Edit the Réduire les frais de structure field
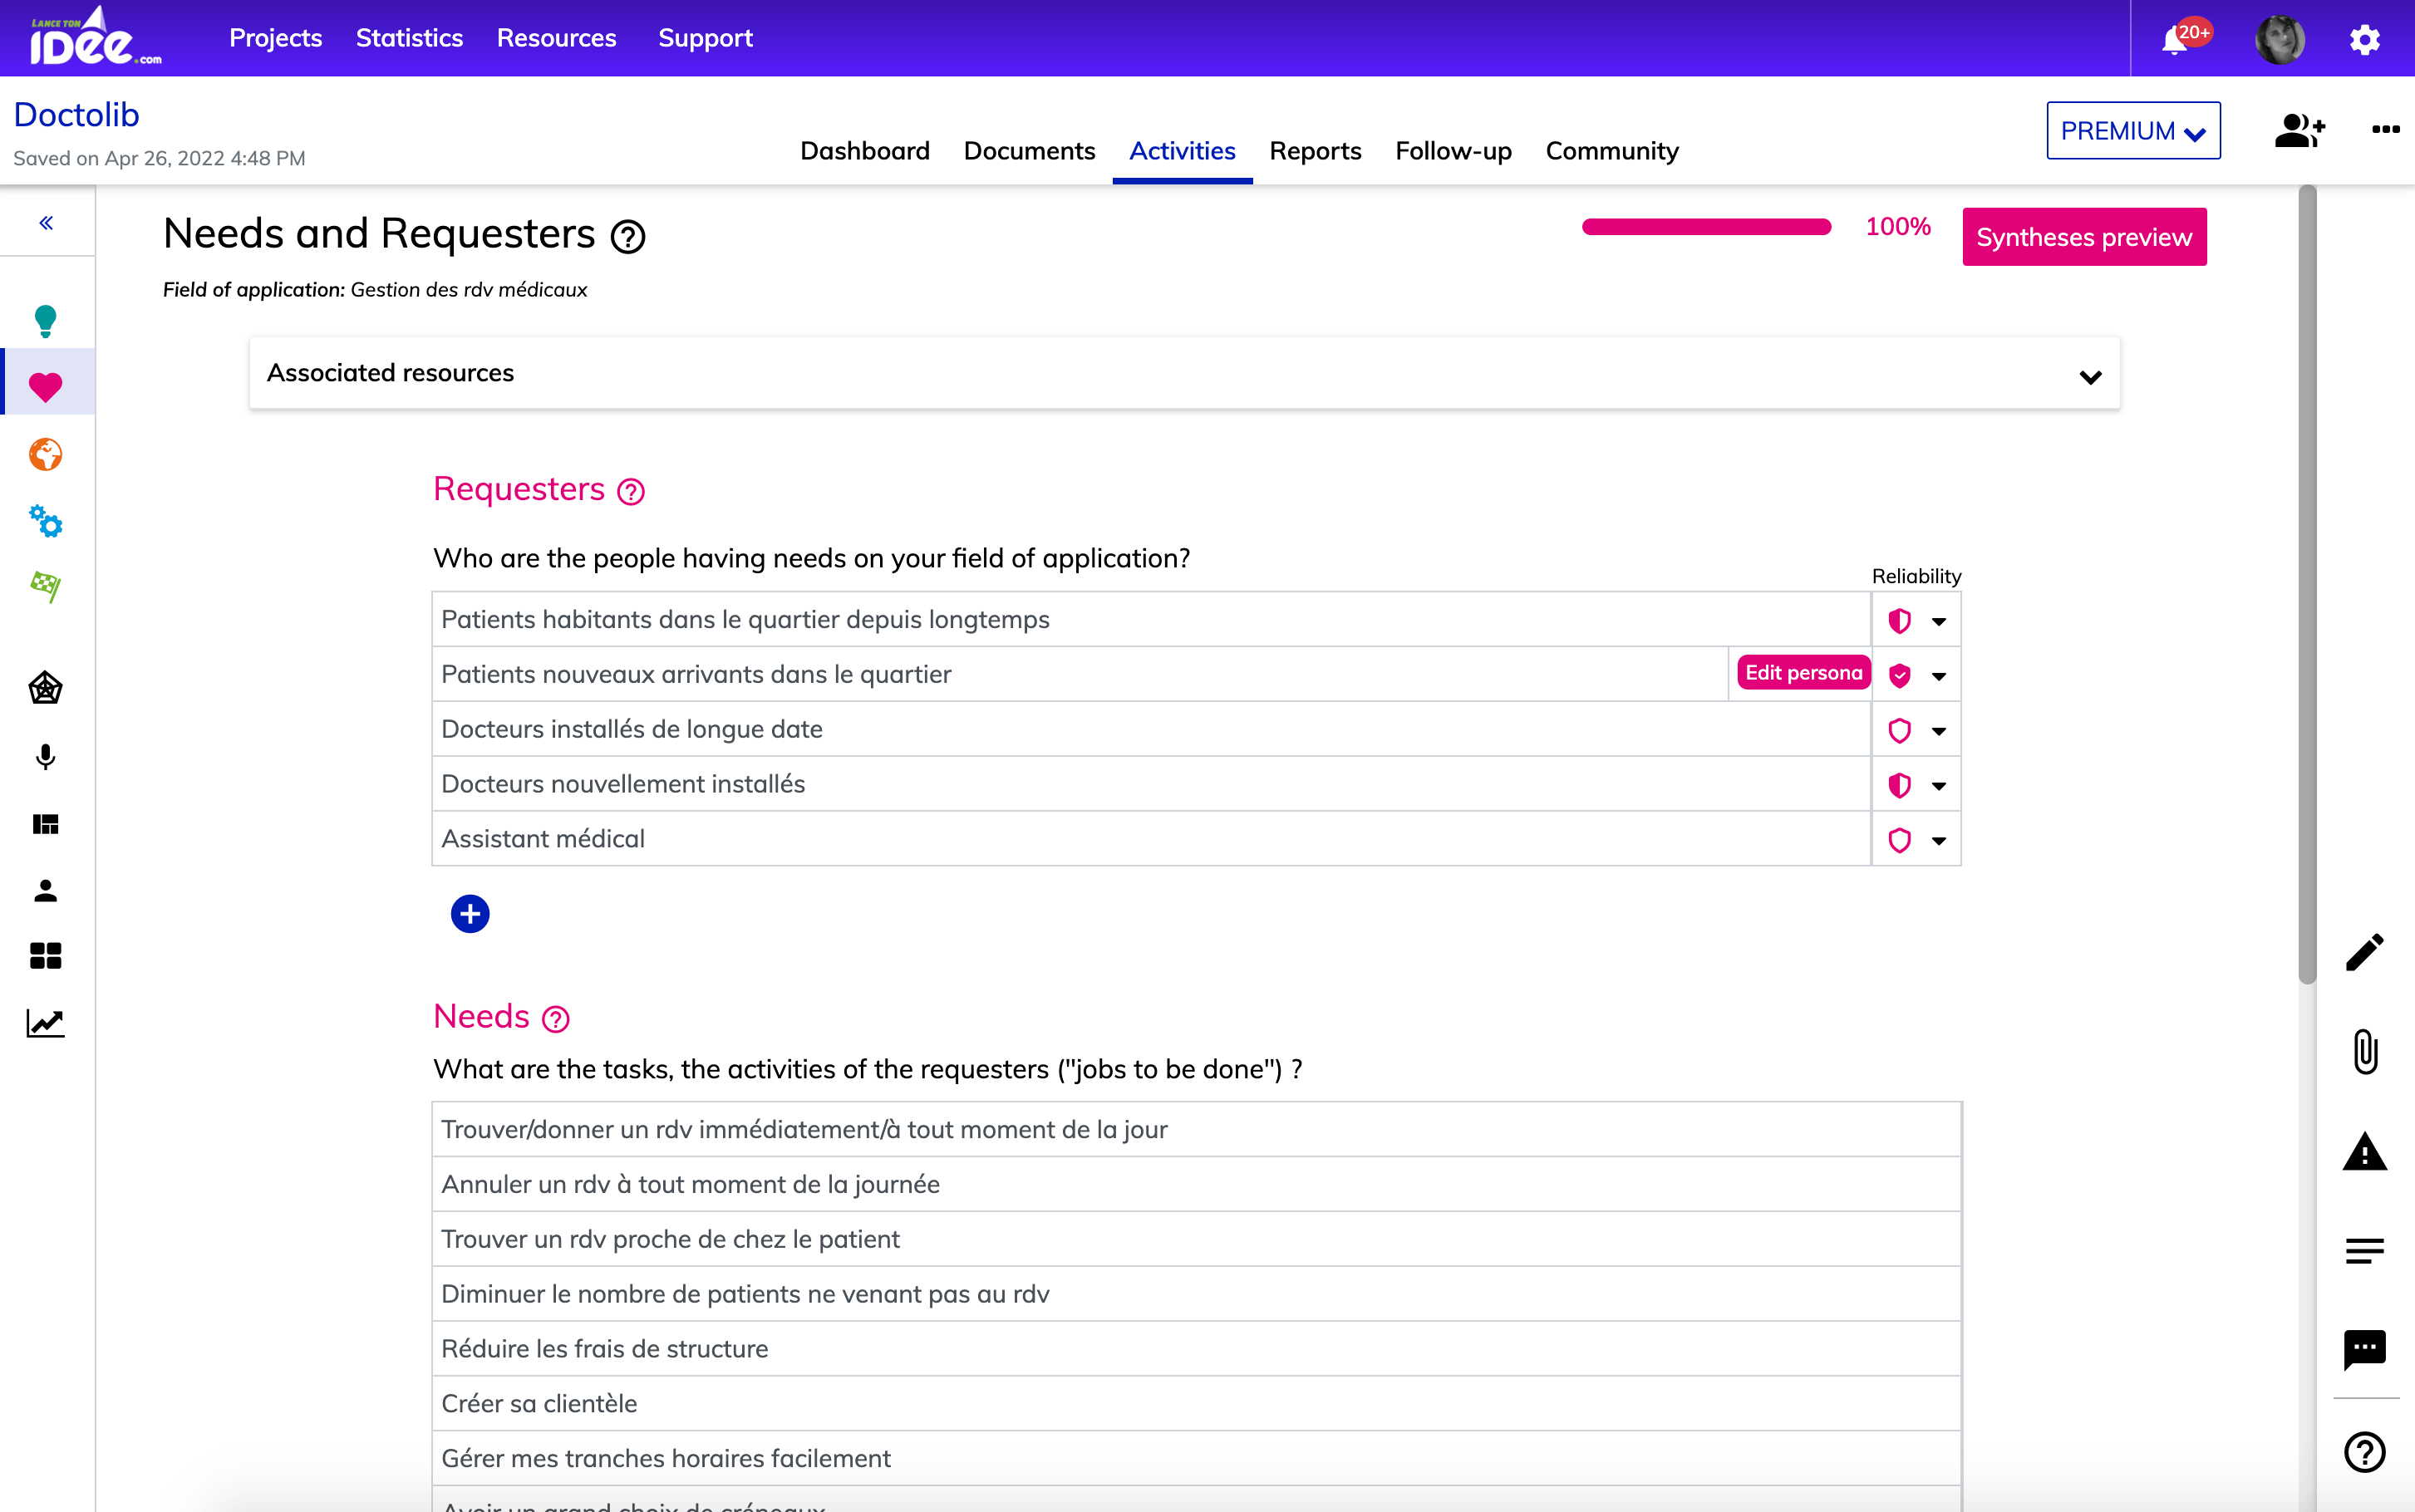The height and width of the screenshot is (1512, 2415). click(x=1196, y=1349)
